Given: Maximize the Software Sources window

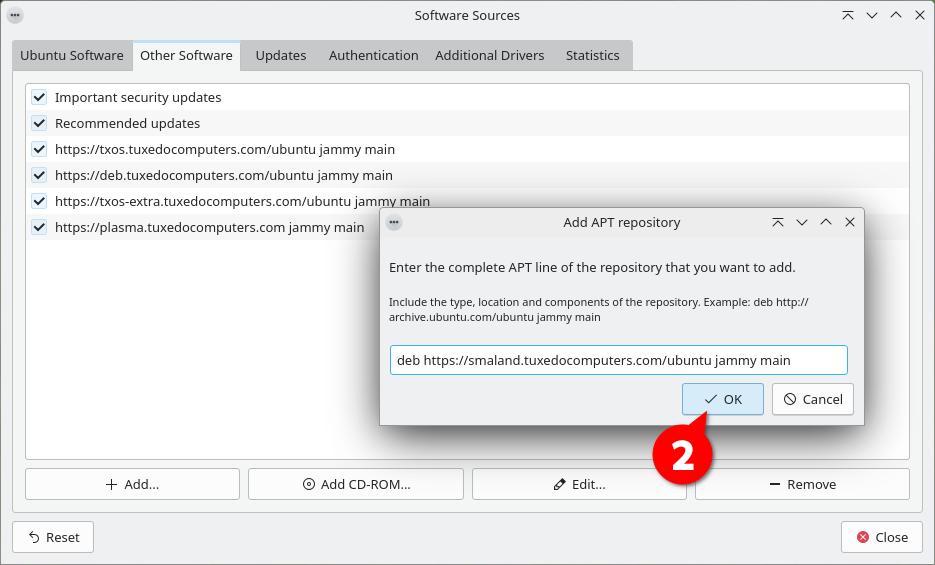Looking at the screenshot, I should pyautogui.click(x=896, y=15).
